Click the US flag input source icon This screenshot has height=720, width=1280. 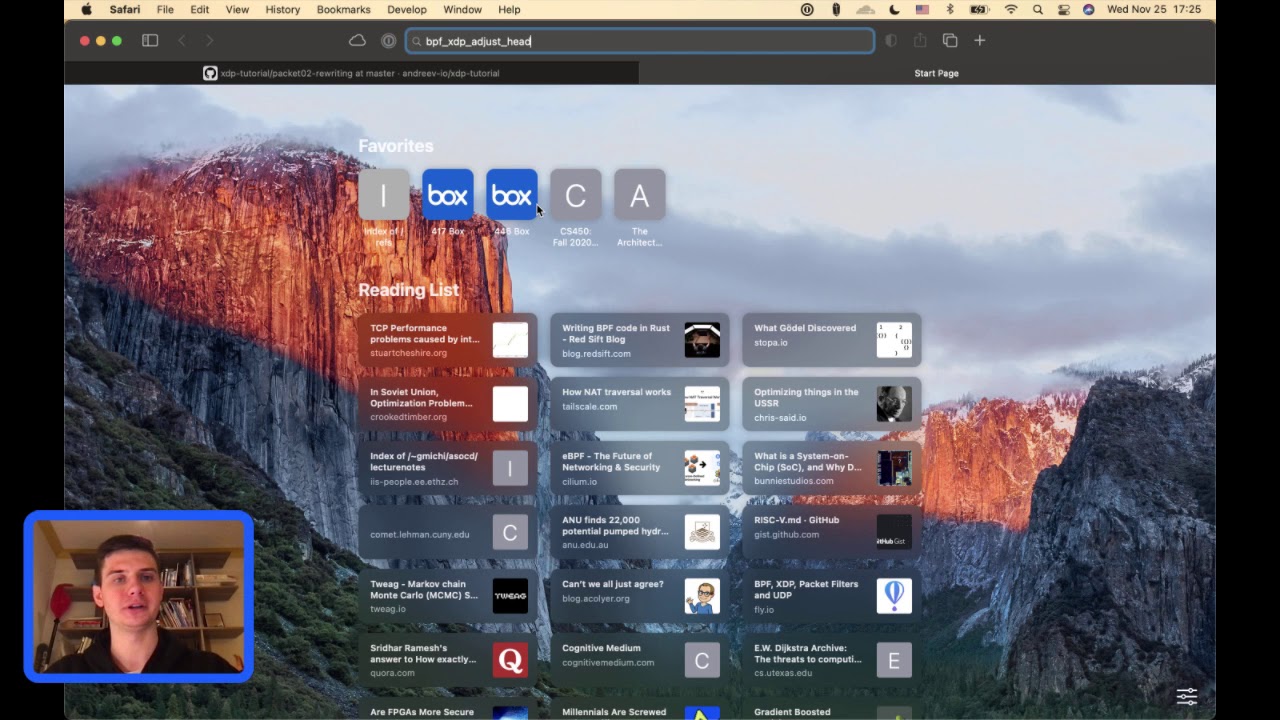pos(922,9)
